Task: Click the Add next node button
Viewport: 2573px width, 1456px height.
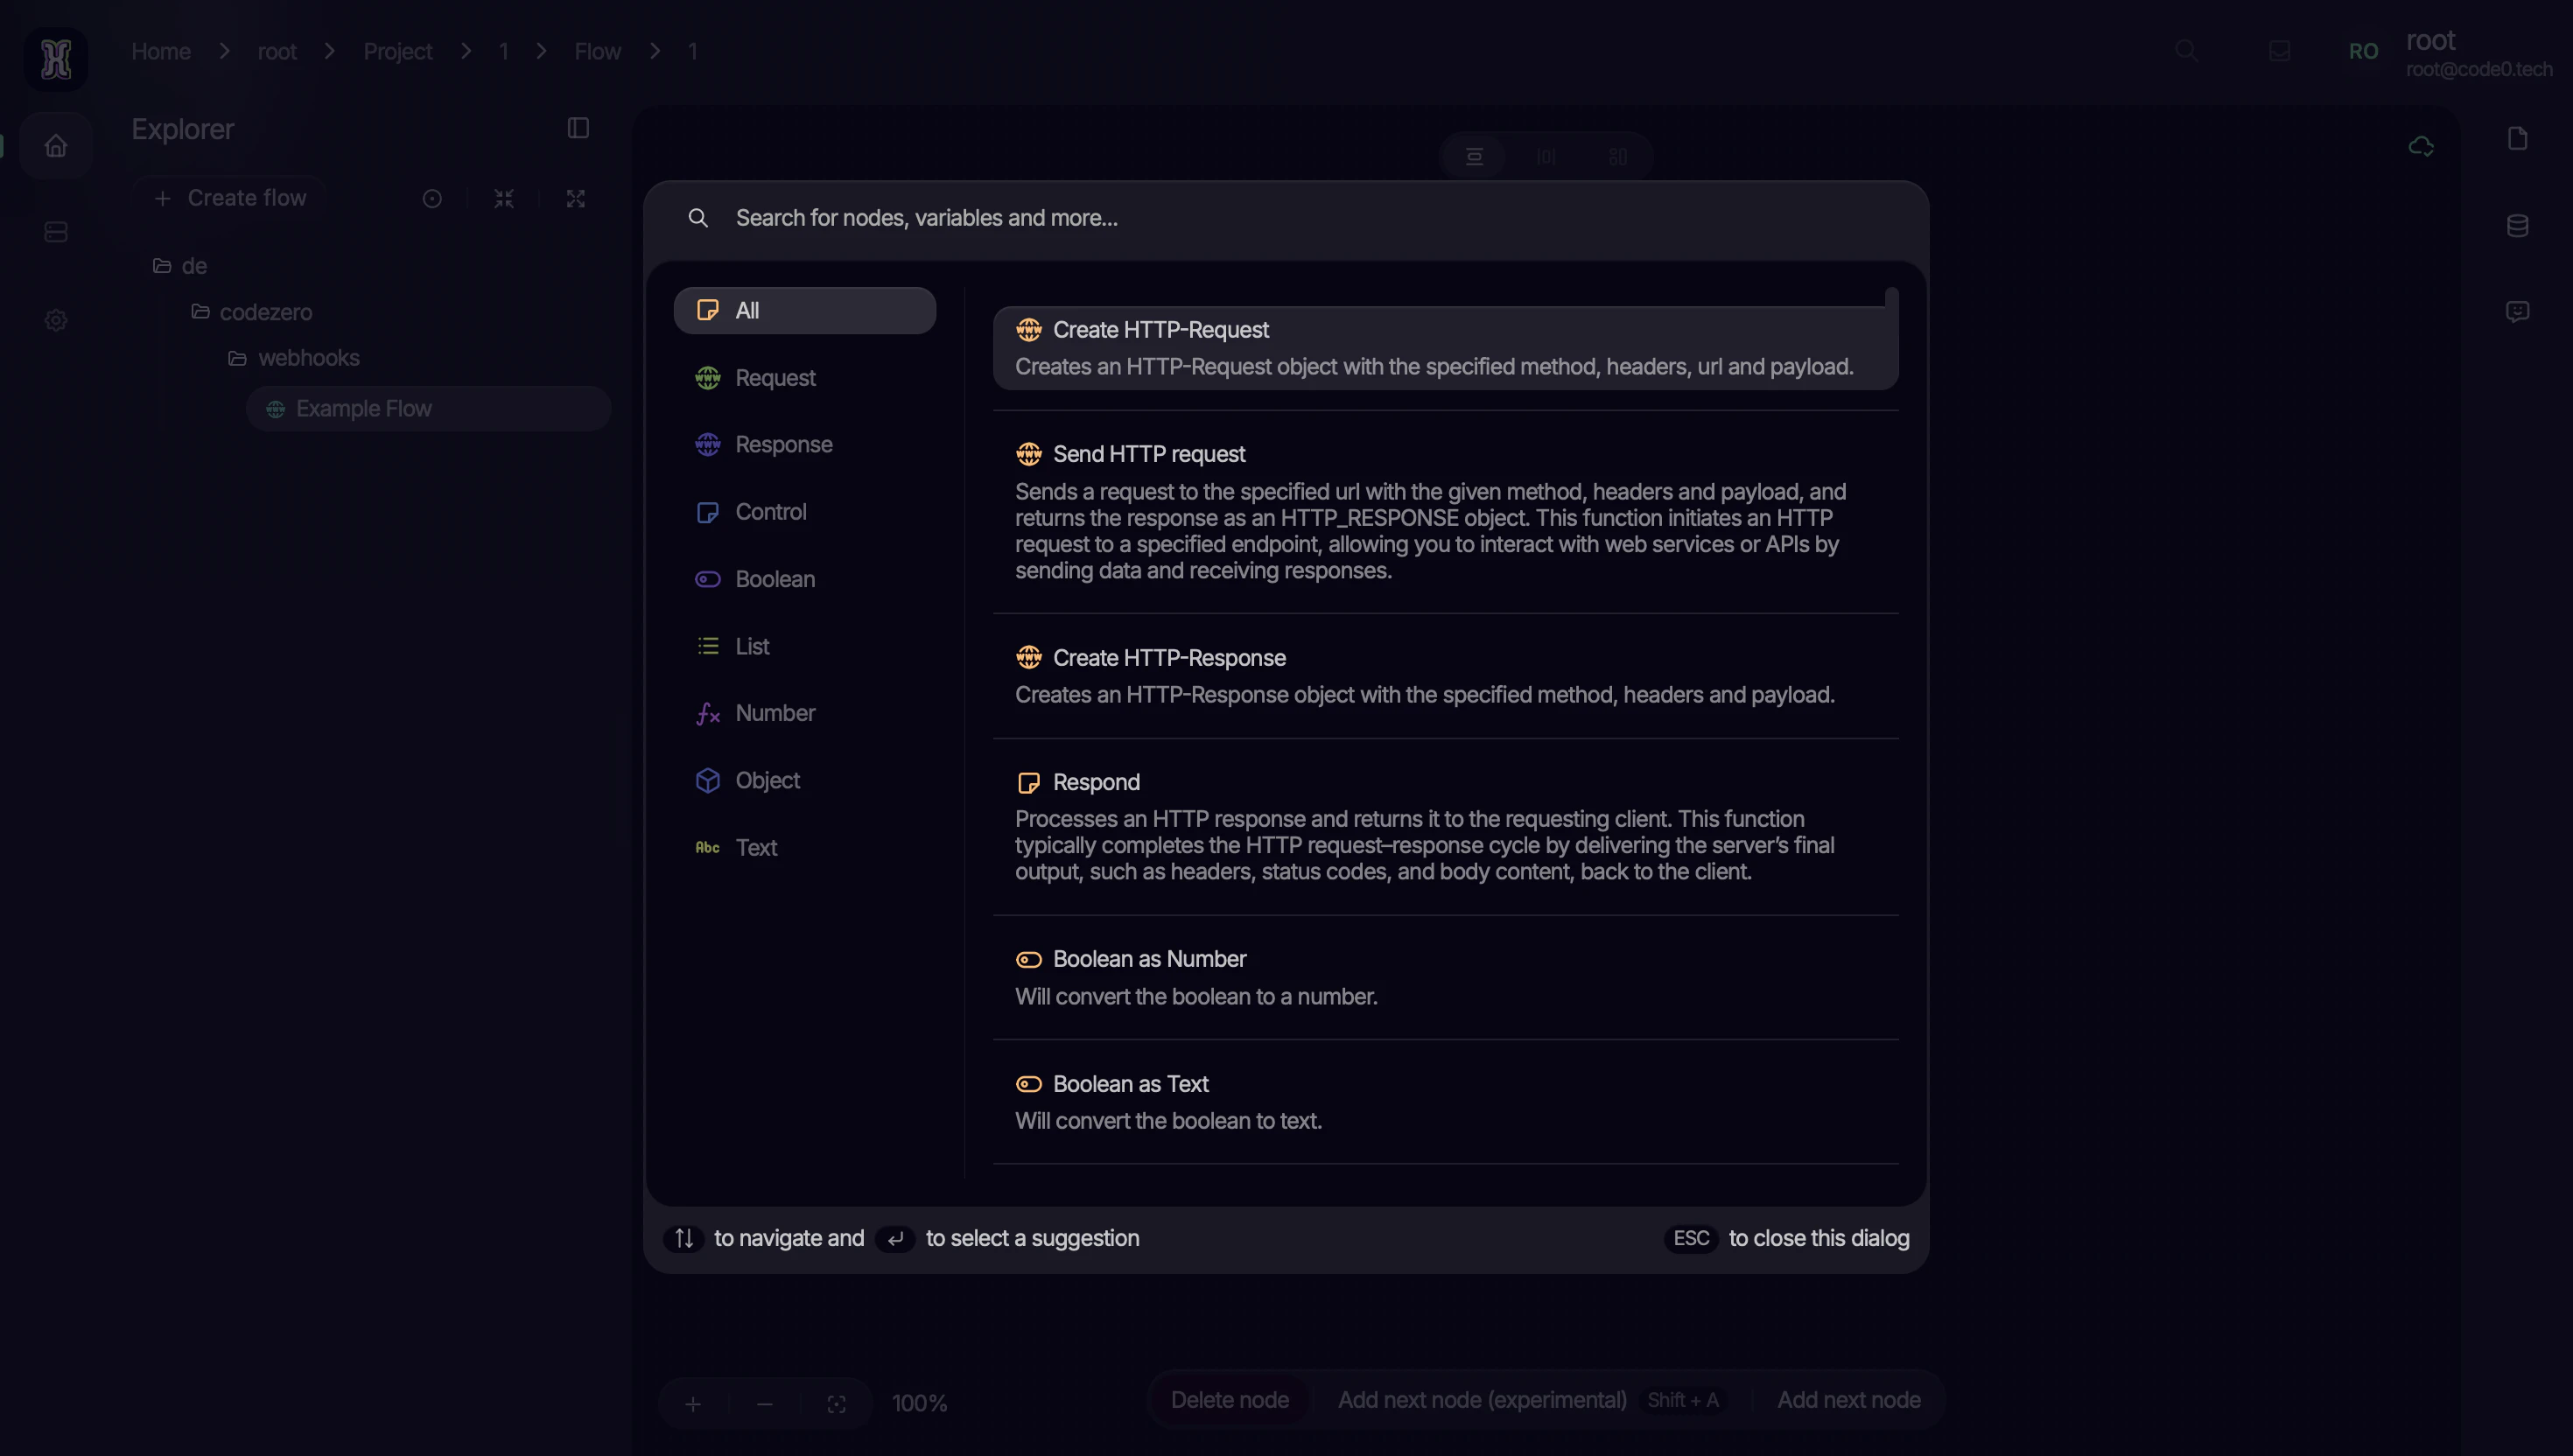Action: [1847, 1400]
